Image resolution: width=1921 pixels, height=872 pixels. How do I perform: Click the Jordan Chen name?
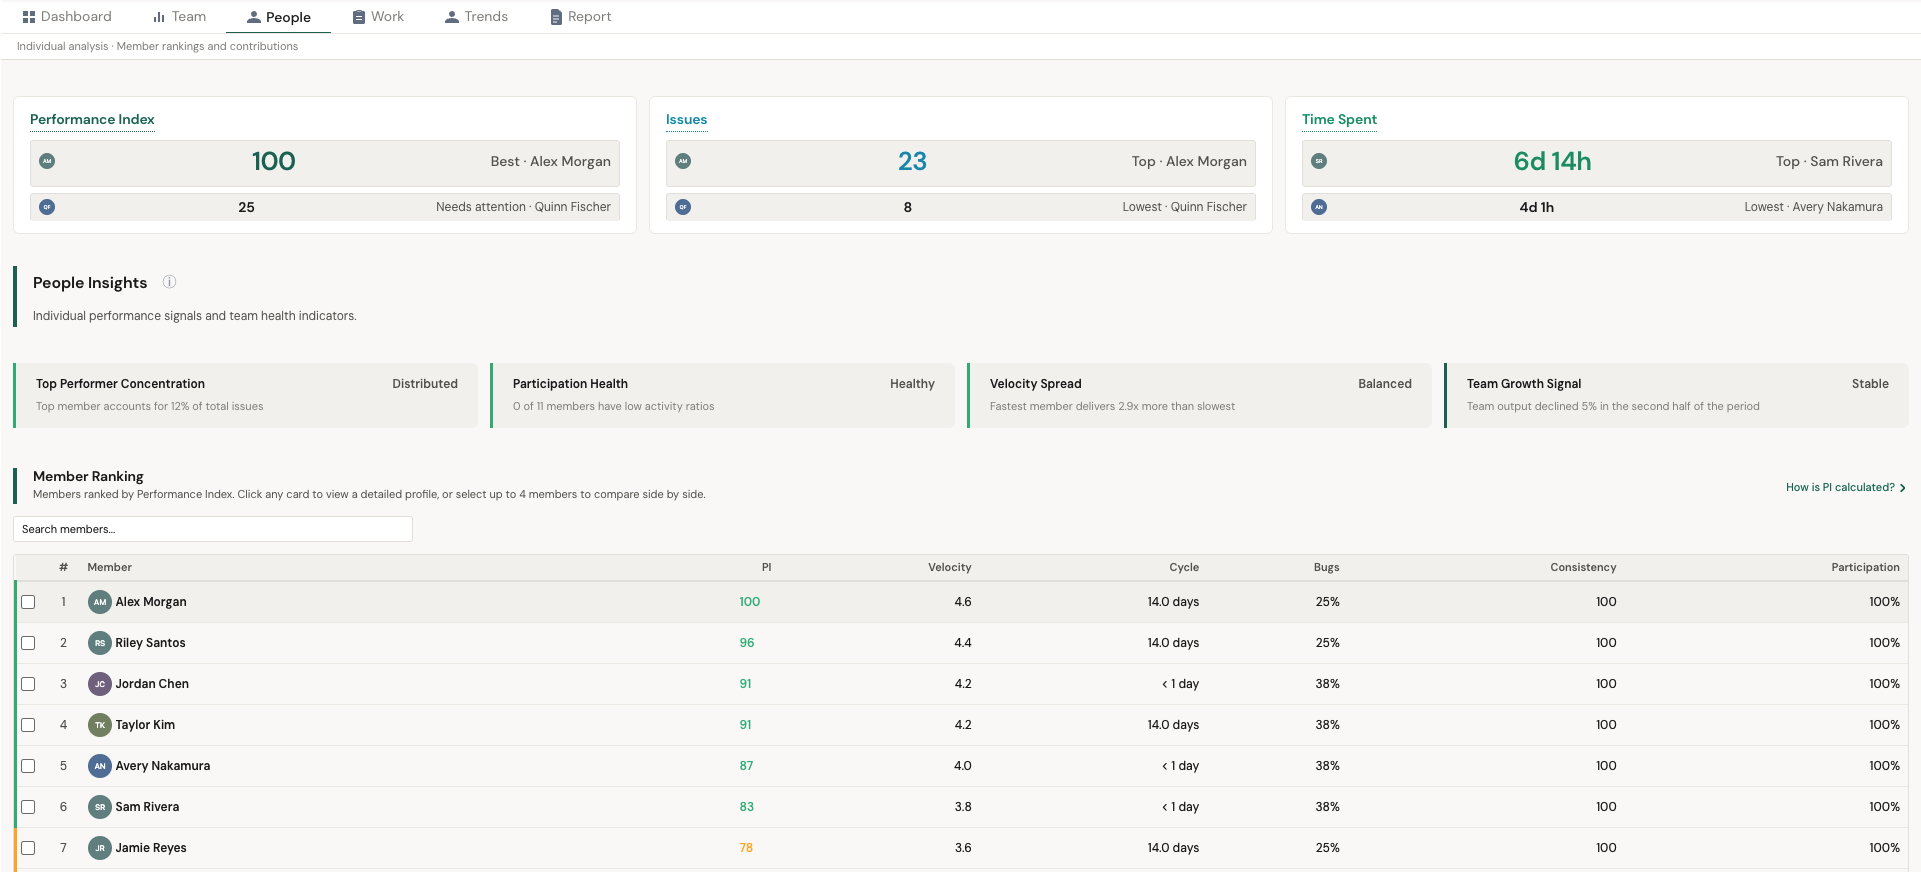pos(152,684)
